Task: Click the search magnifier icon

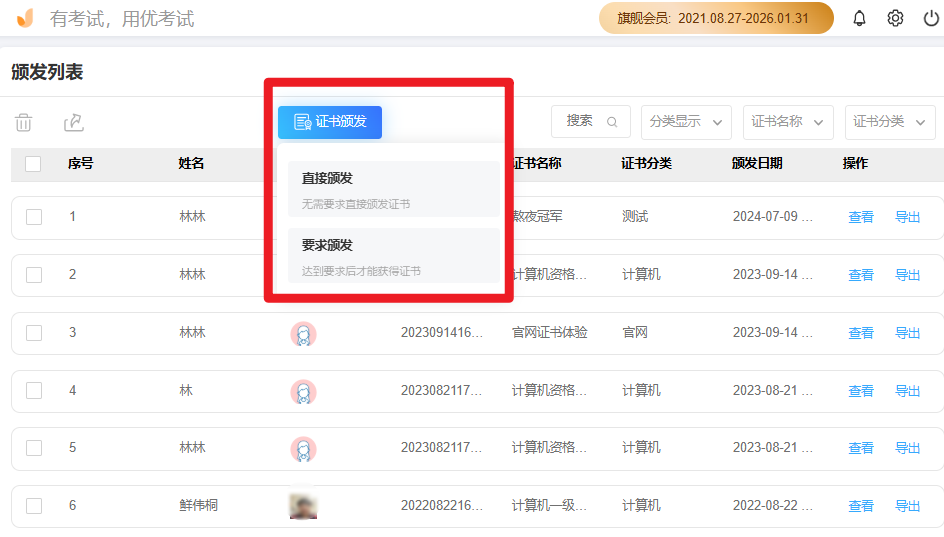Action: point(612,122)
